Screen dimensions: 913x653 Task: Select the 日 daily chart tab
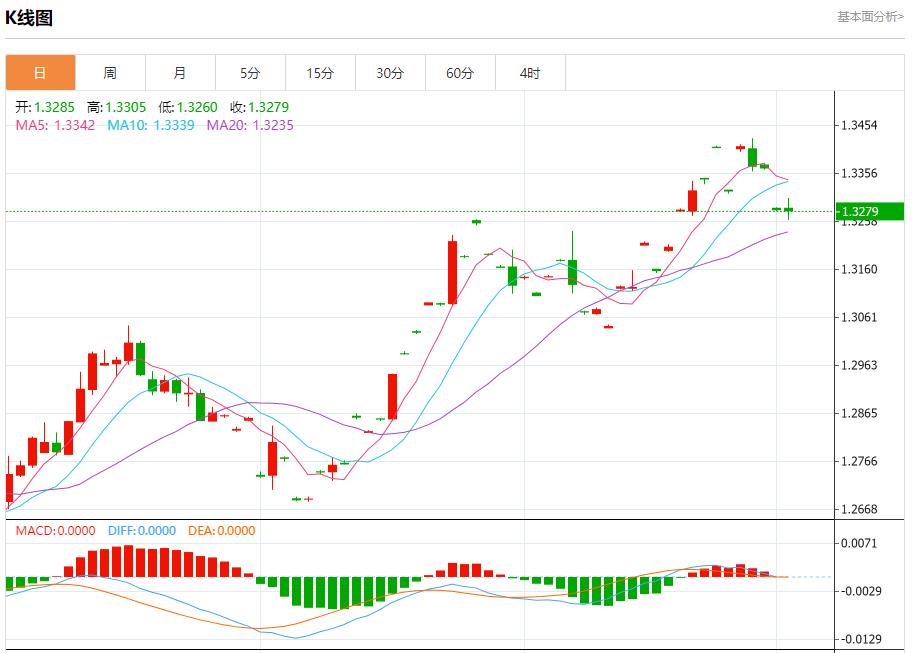point(40,73)
